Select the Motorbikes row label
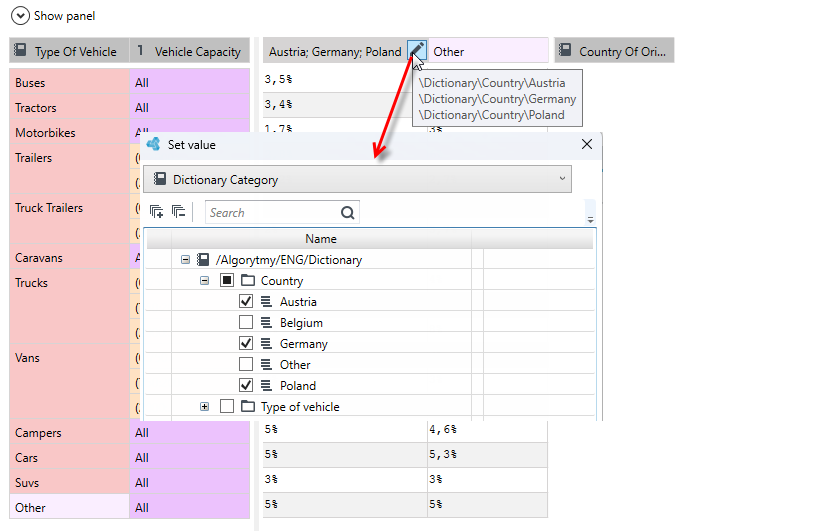 coord(69,132)
